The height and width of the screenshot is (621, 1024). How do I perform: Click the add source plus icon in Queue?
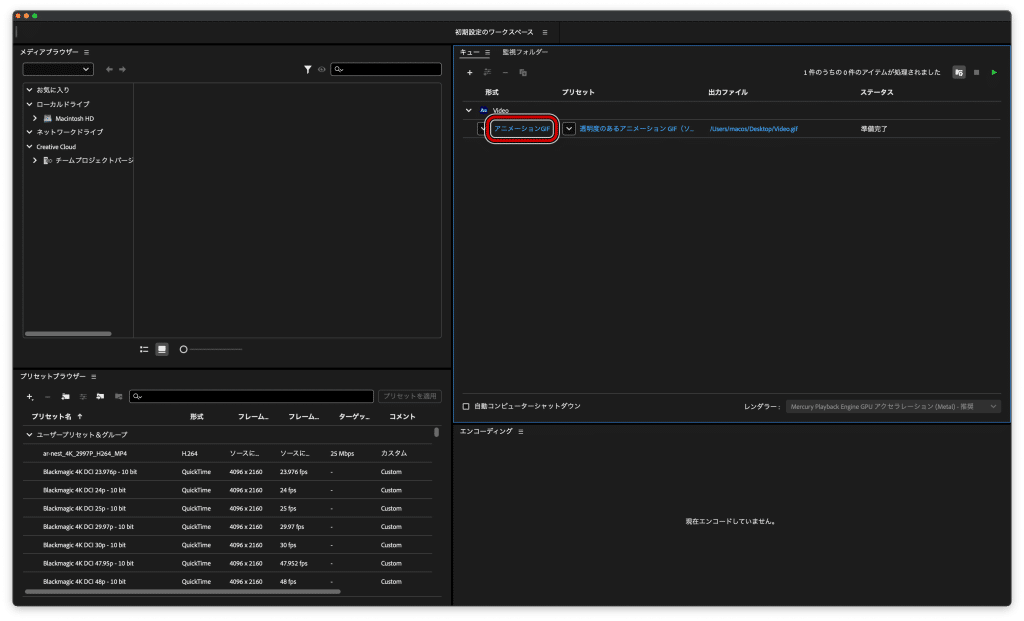pyautogui.click(x=470, y=72)
